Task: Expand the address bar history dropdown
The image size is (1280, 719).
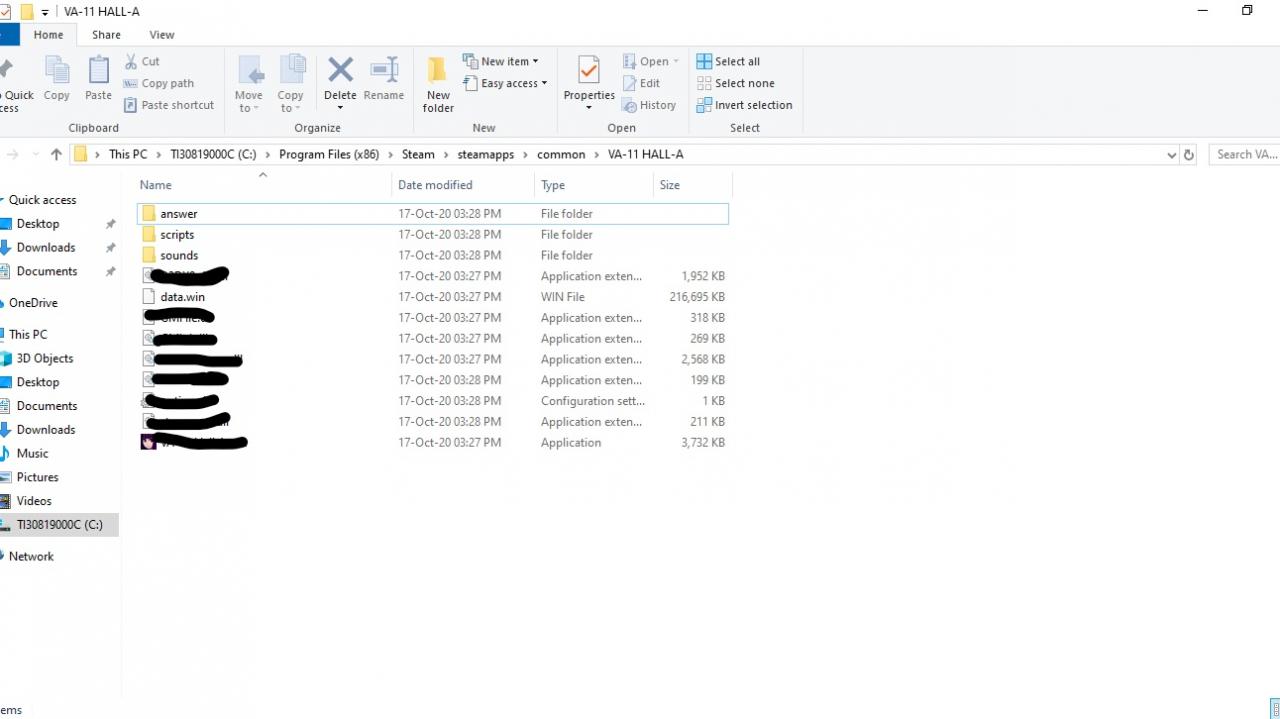Action: pyautogui.click(x=1171, y=155)
